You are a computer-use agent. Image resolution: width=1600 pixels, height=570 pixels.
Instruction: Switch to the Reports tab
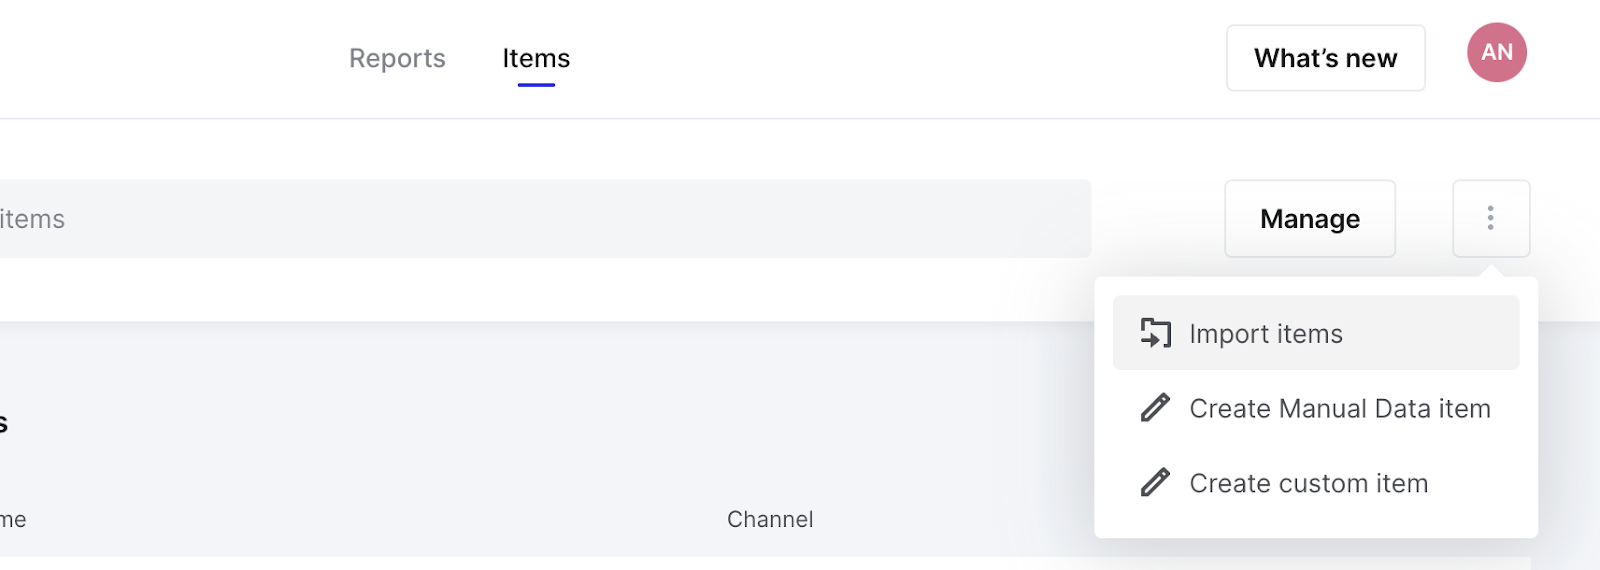(397, 58)
